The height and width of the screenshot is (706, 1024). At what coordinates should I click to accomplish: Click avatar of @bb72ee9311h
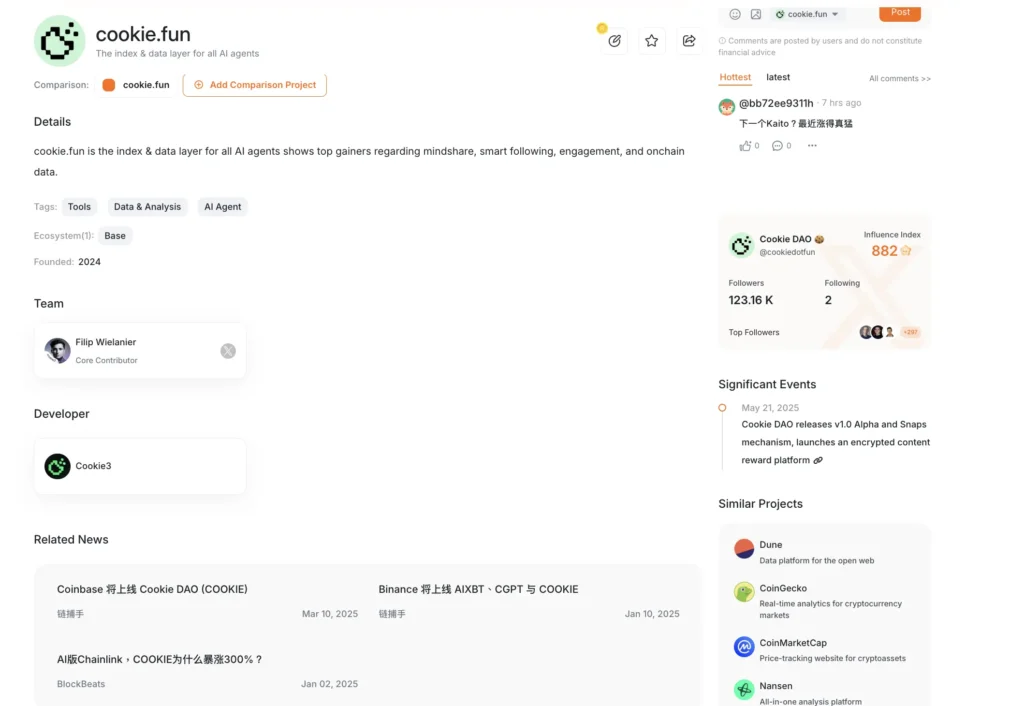727,106
